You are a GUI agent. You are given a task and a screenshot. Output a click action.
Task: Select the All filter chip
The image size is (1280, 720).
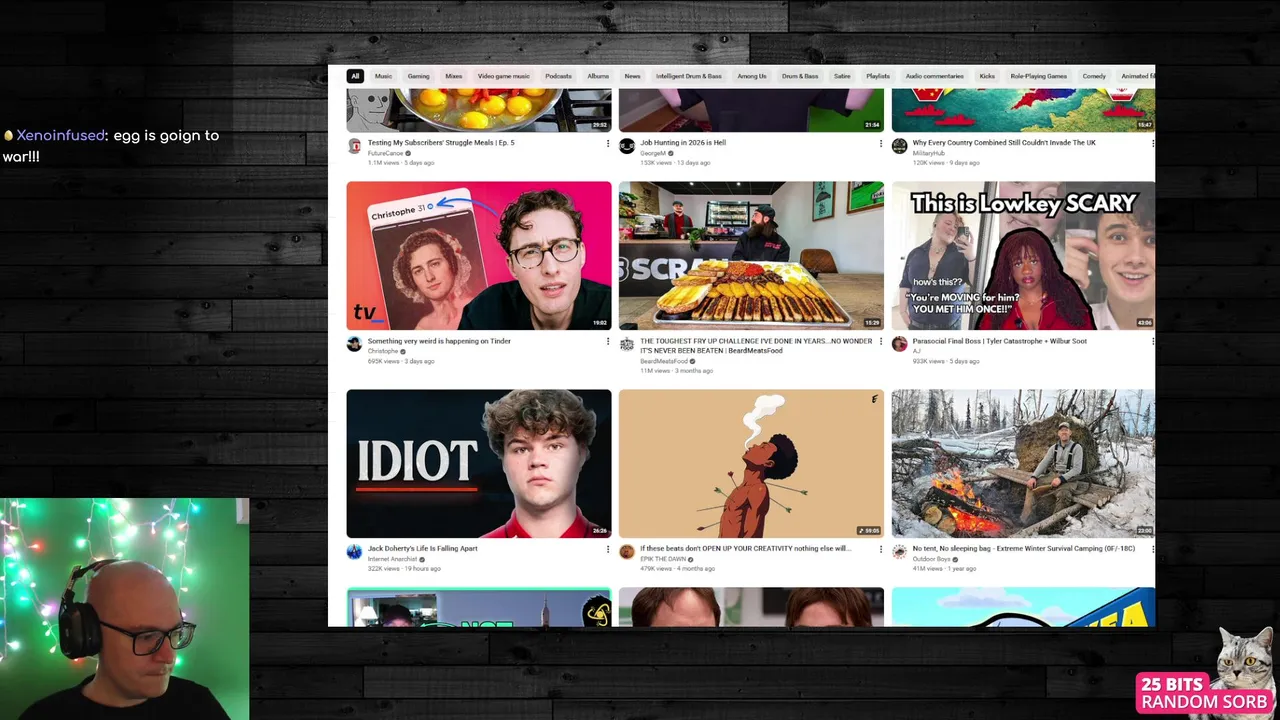coord(355,76)
